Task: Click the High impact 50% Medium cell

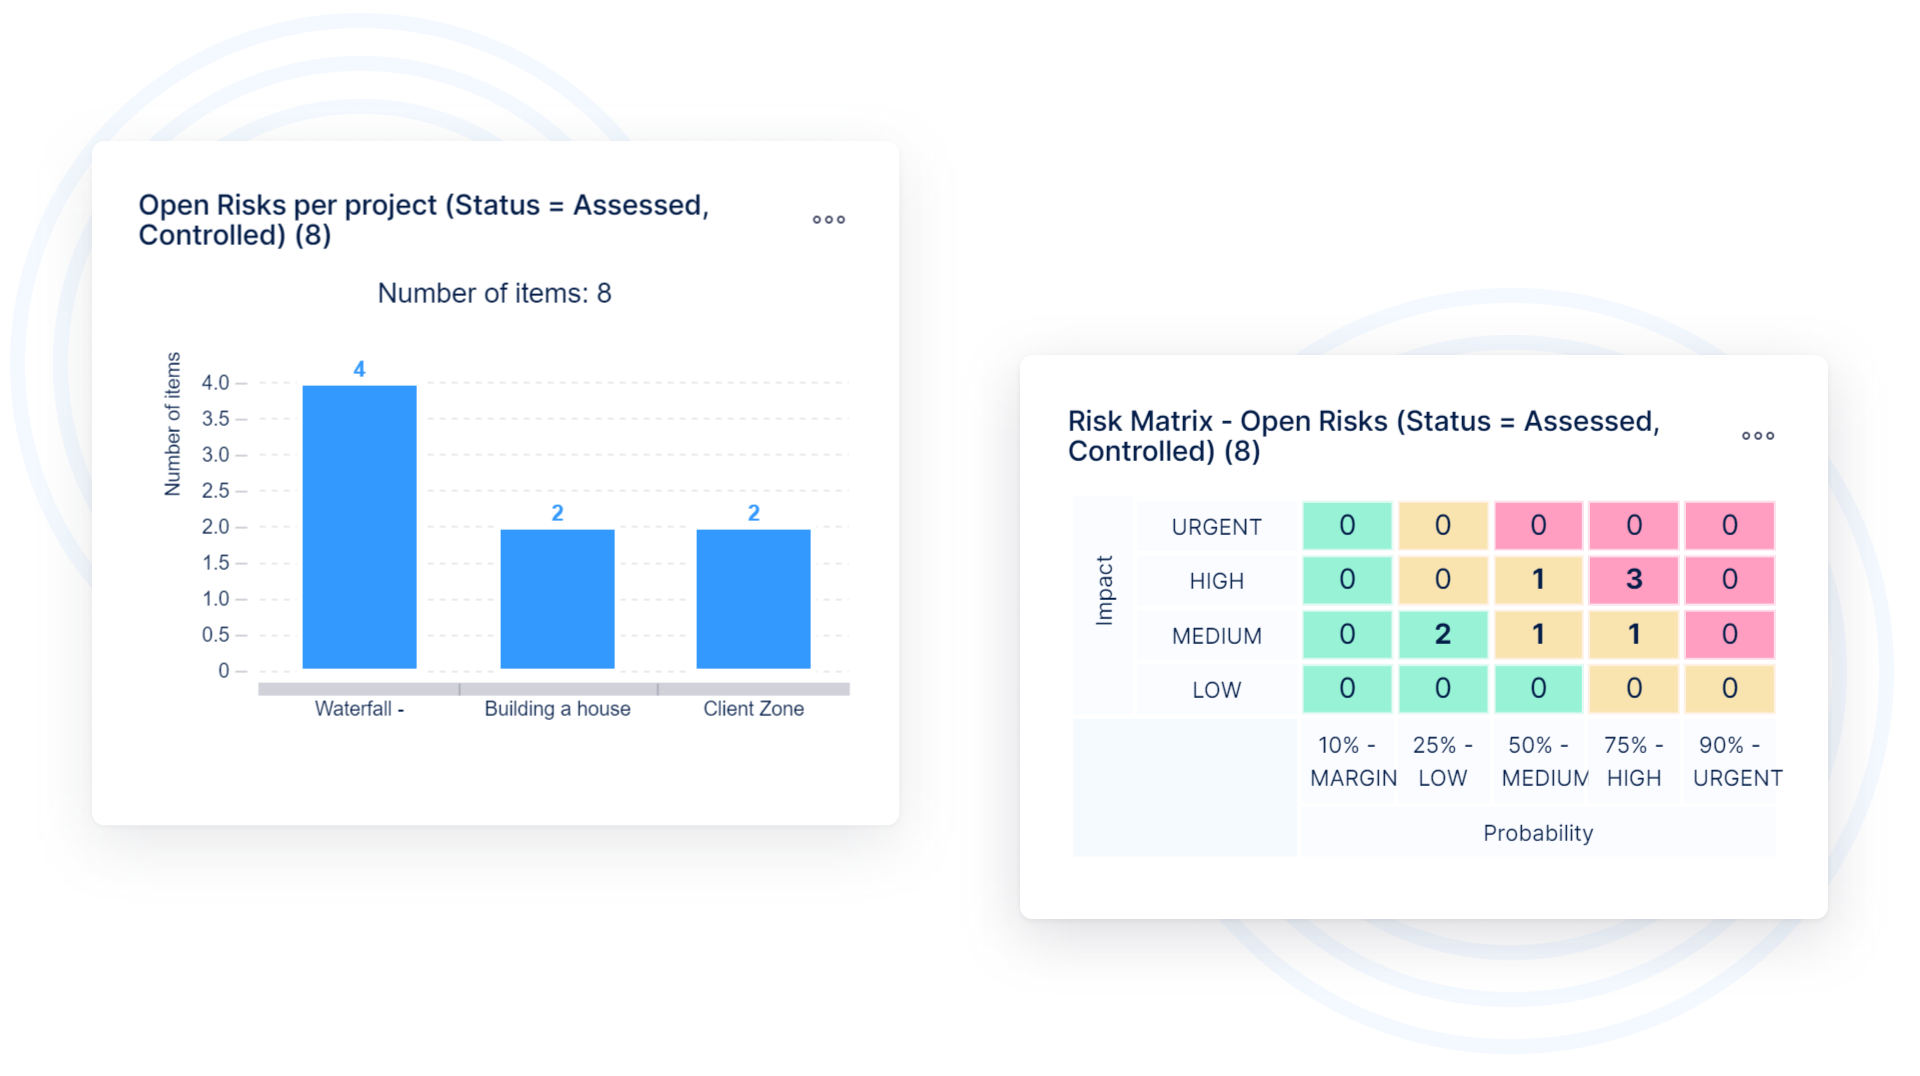Action: pyautogui.click(x=1538, y=580)
